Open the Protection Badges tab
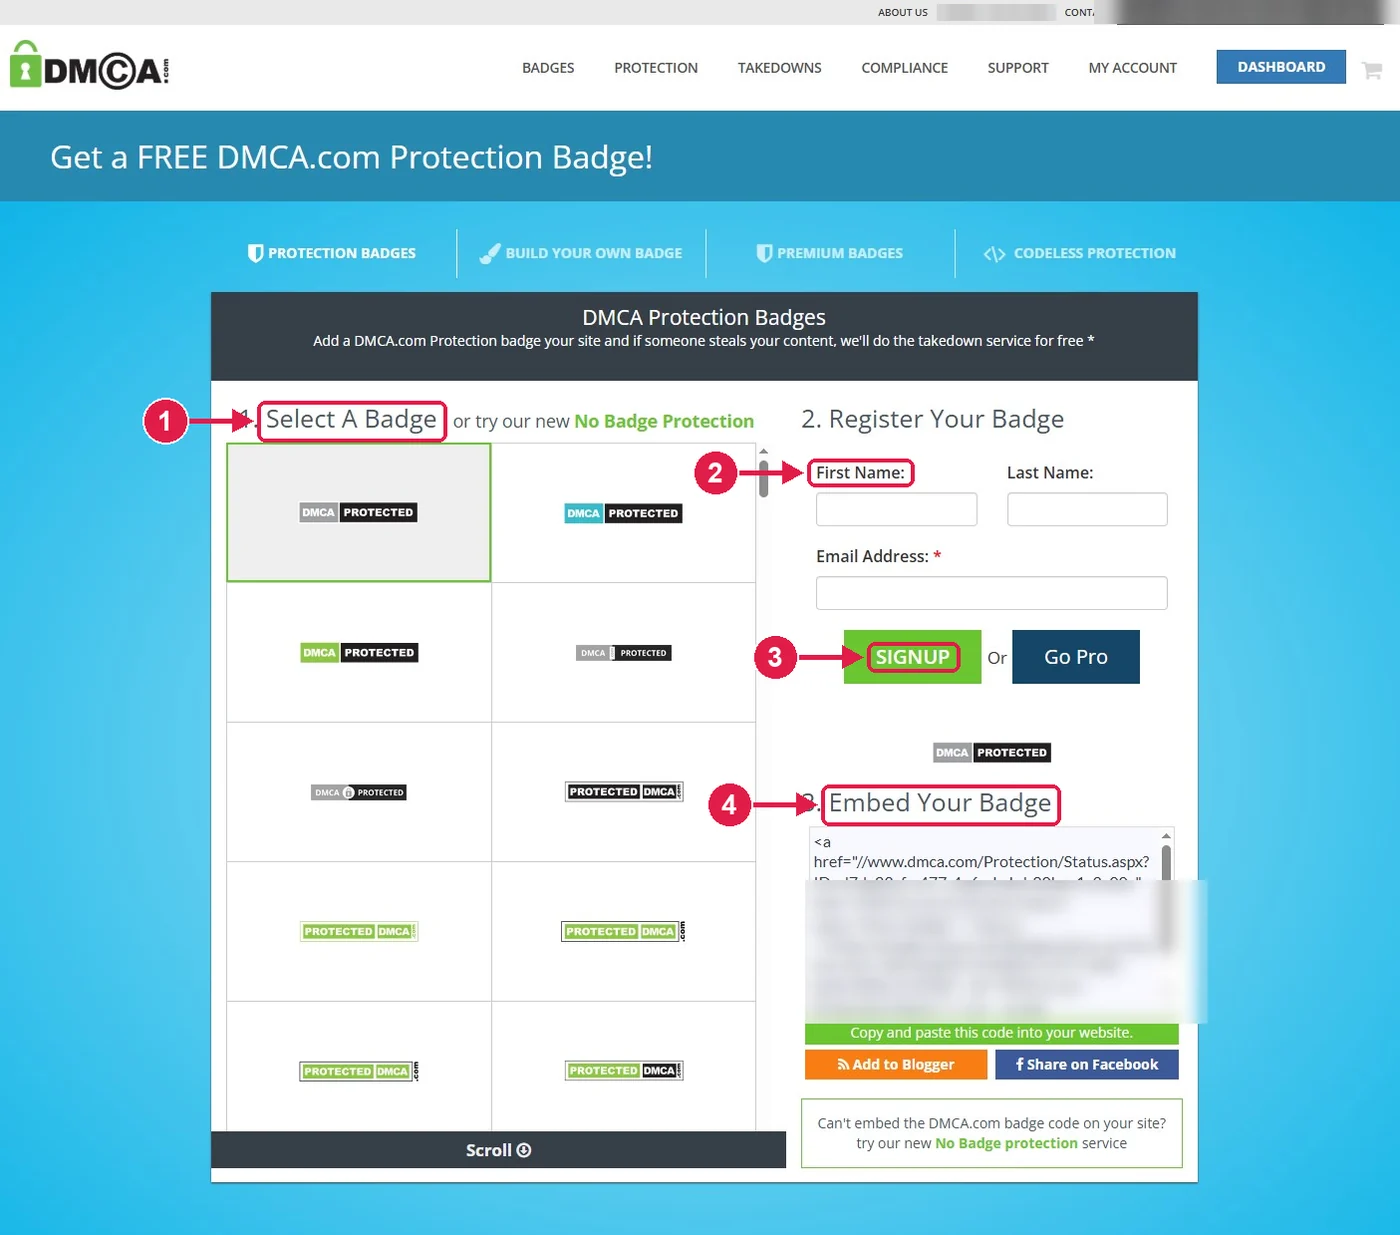This screenshot has height=1235, width=1400. 332,253
